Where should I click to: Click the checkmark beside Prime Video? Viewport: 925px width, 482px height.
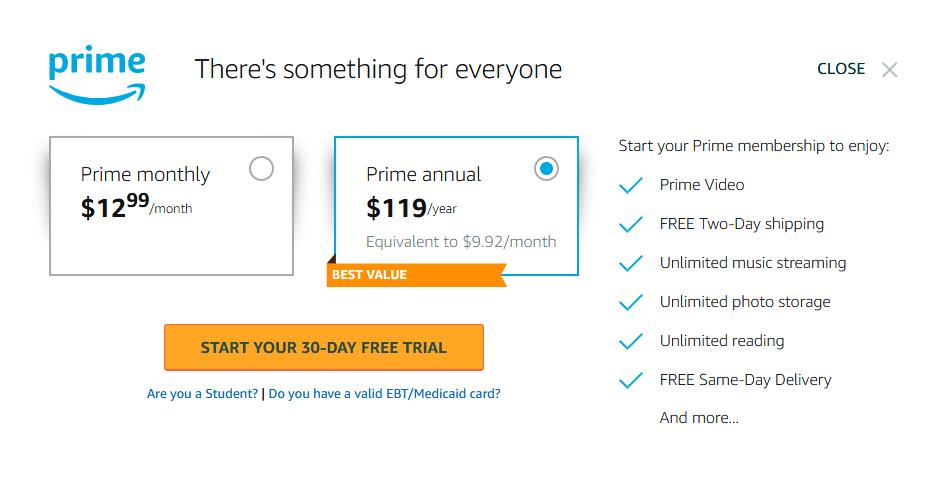[x=630, y=186]
